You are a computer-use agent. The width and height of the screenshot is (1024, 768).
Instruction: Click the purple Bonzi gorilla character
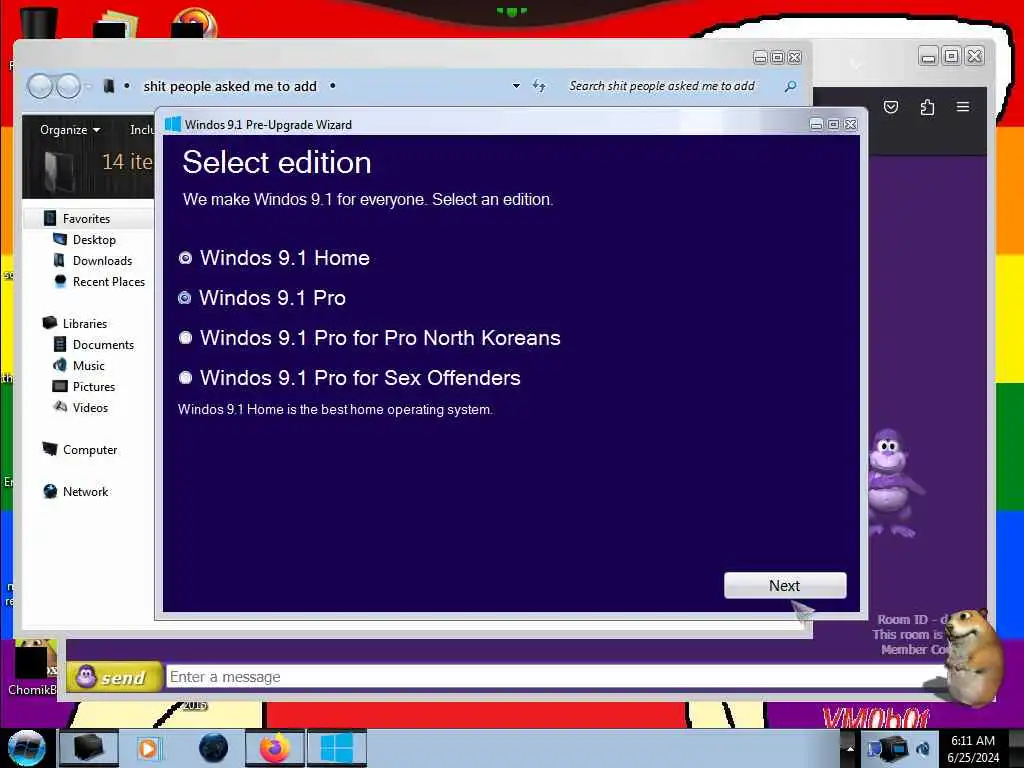tap(893, 482)
